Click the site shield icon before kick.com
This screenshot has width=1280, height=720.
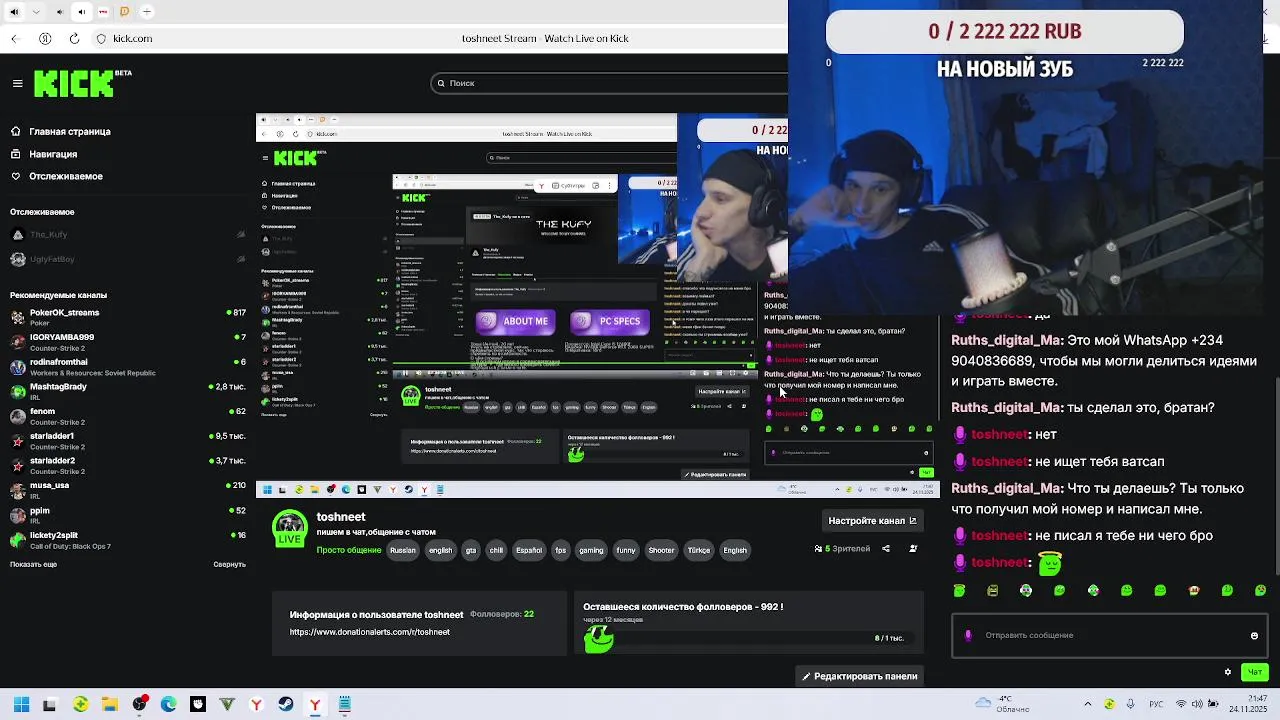(101, 39)
